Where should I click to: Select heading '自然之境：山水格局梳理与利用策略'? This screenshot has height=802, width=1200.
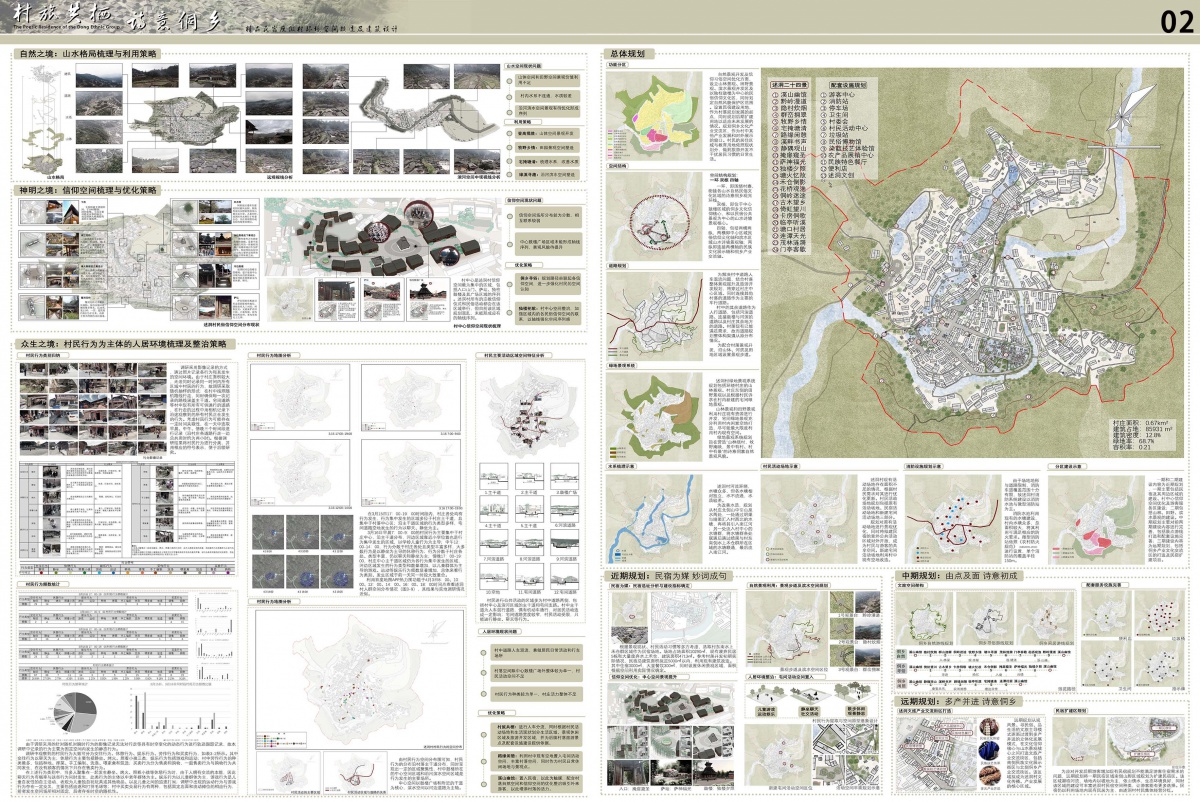point(87,55)
